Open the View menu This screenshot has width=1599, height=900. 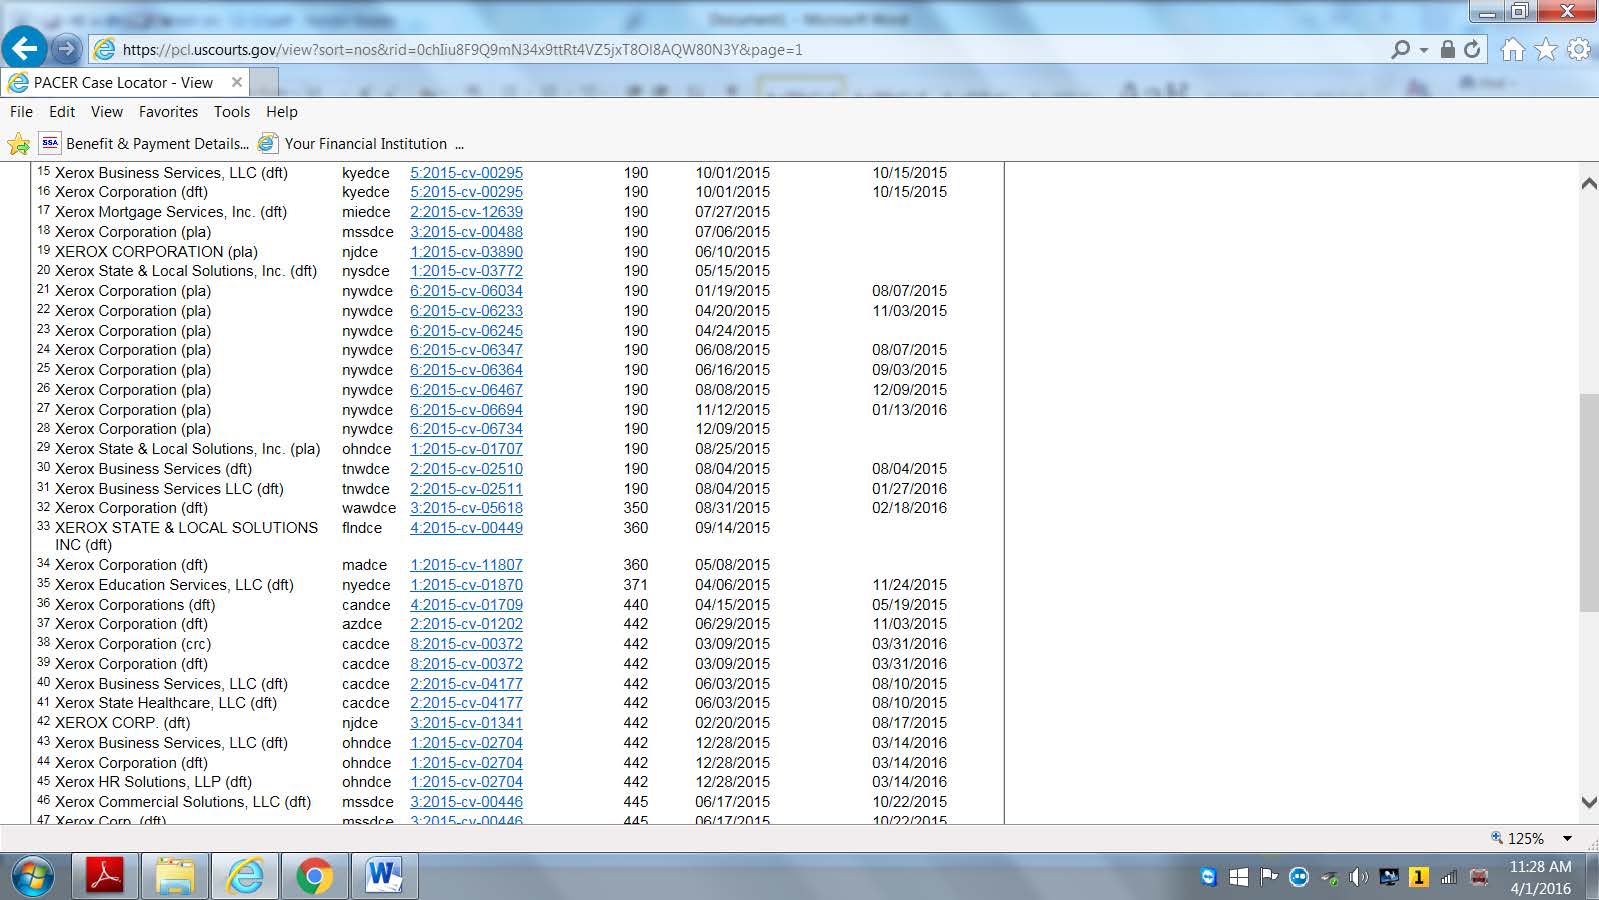point(107,112)
